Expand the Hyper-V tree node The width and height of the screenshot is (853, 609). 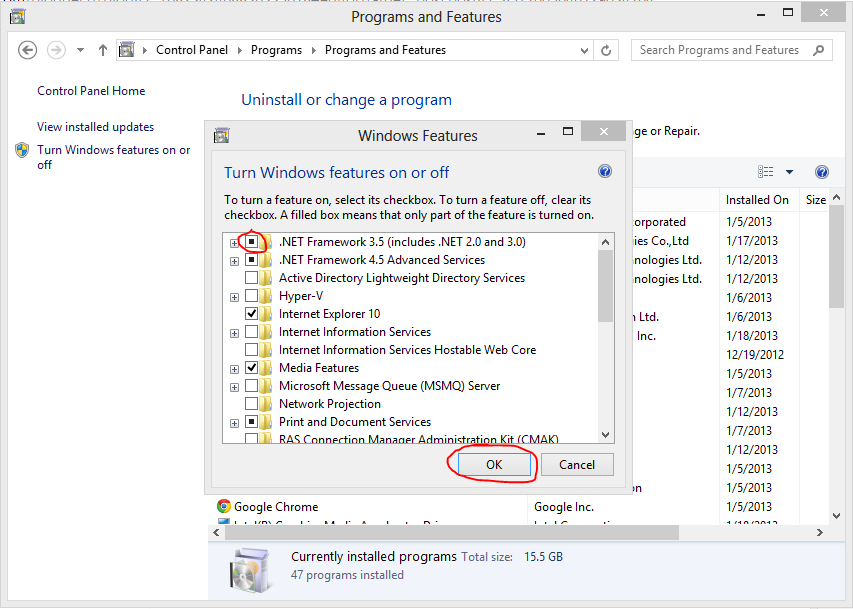point(234,297)
